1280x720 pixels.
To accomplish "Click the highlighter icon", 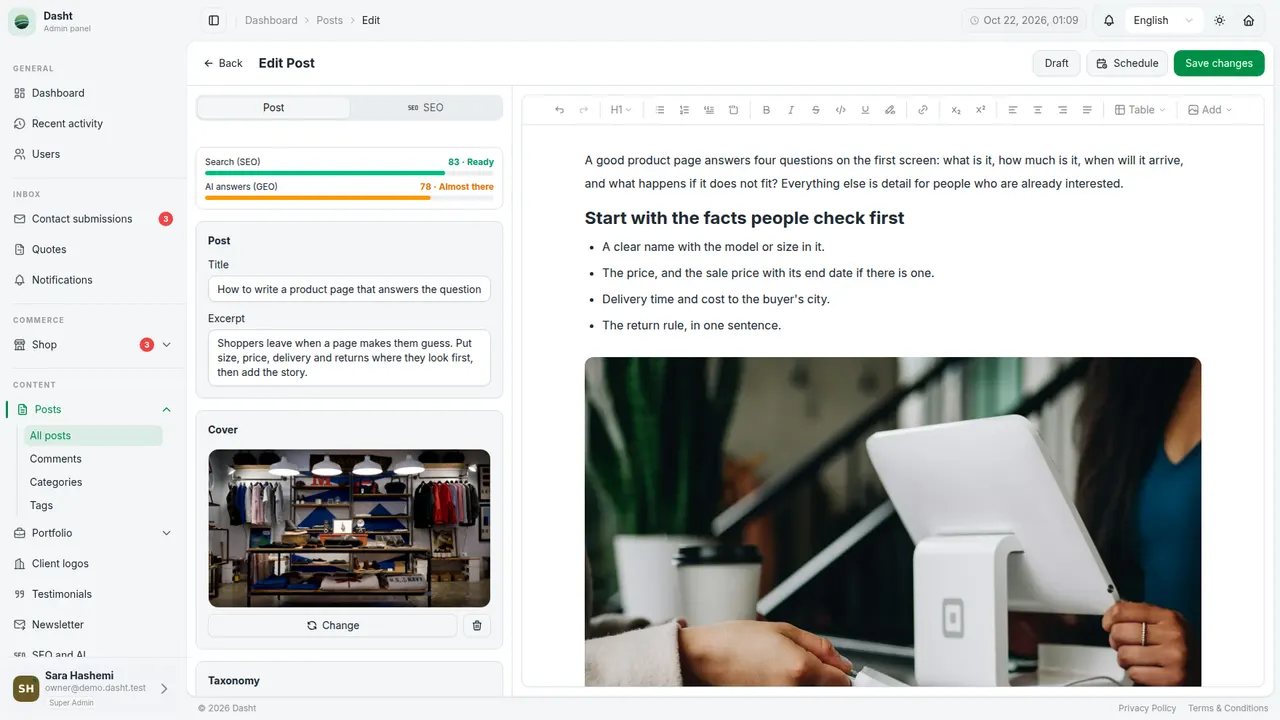I will [x=890, y=110].
